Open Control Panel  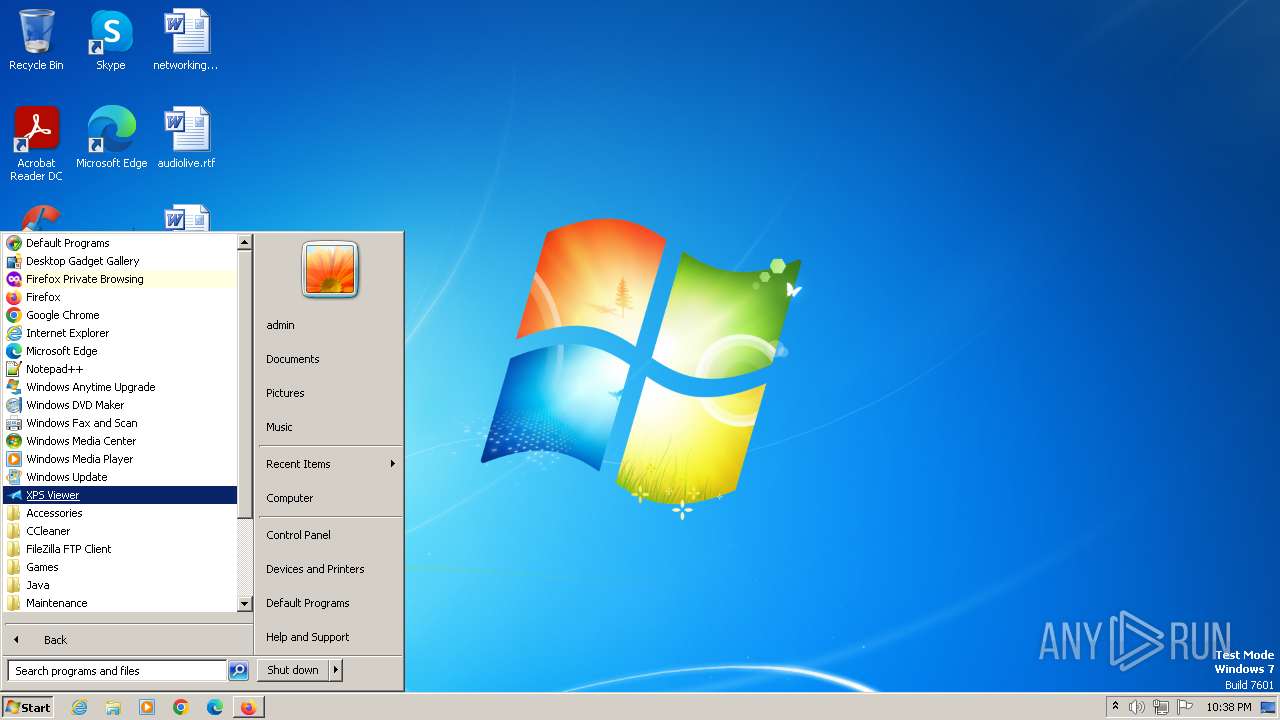point(330,535)
